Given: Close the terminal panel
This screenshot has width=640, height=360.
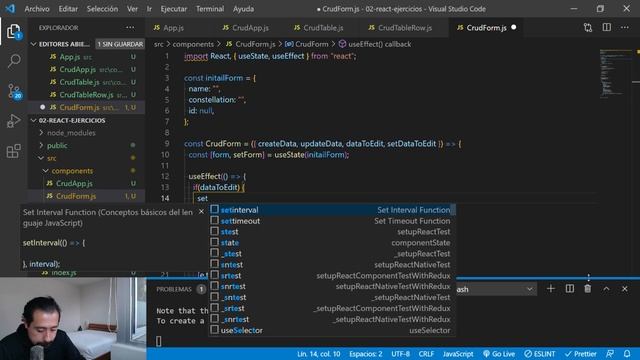Looking at the screenshot, I should 624,289.
